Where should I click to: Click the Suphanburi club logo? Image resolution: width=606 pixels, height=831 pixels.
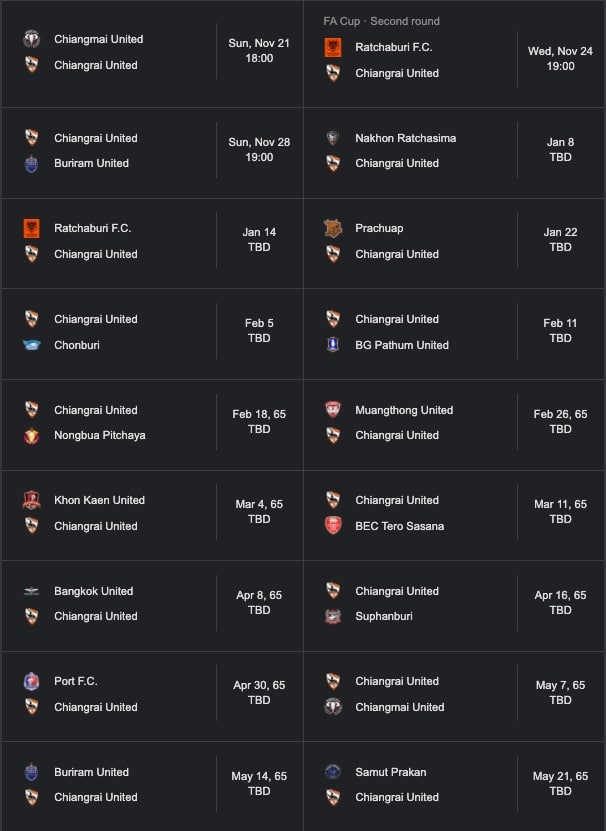point(333,616)
